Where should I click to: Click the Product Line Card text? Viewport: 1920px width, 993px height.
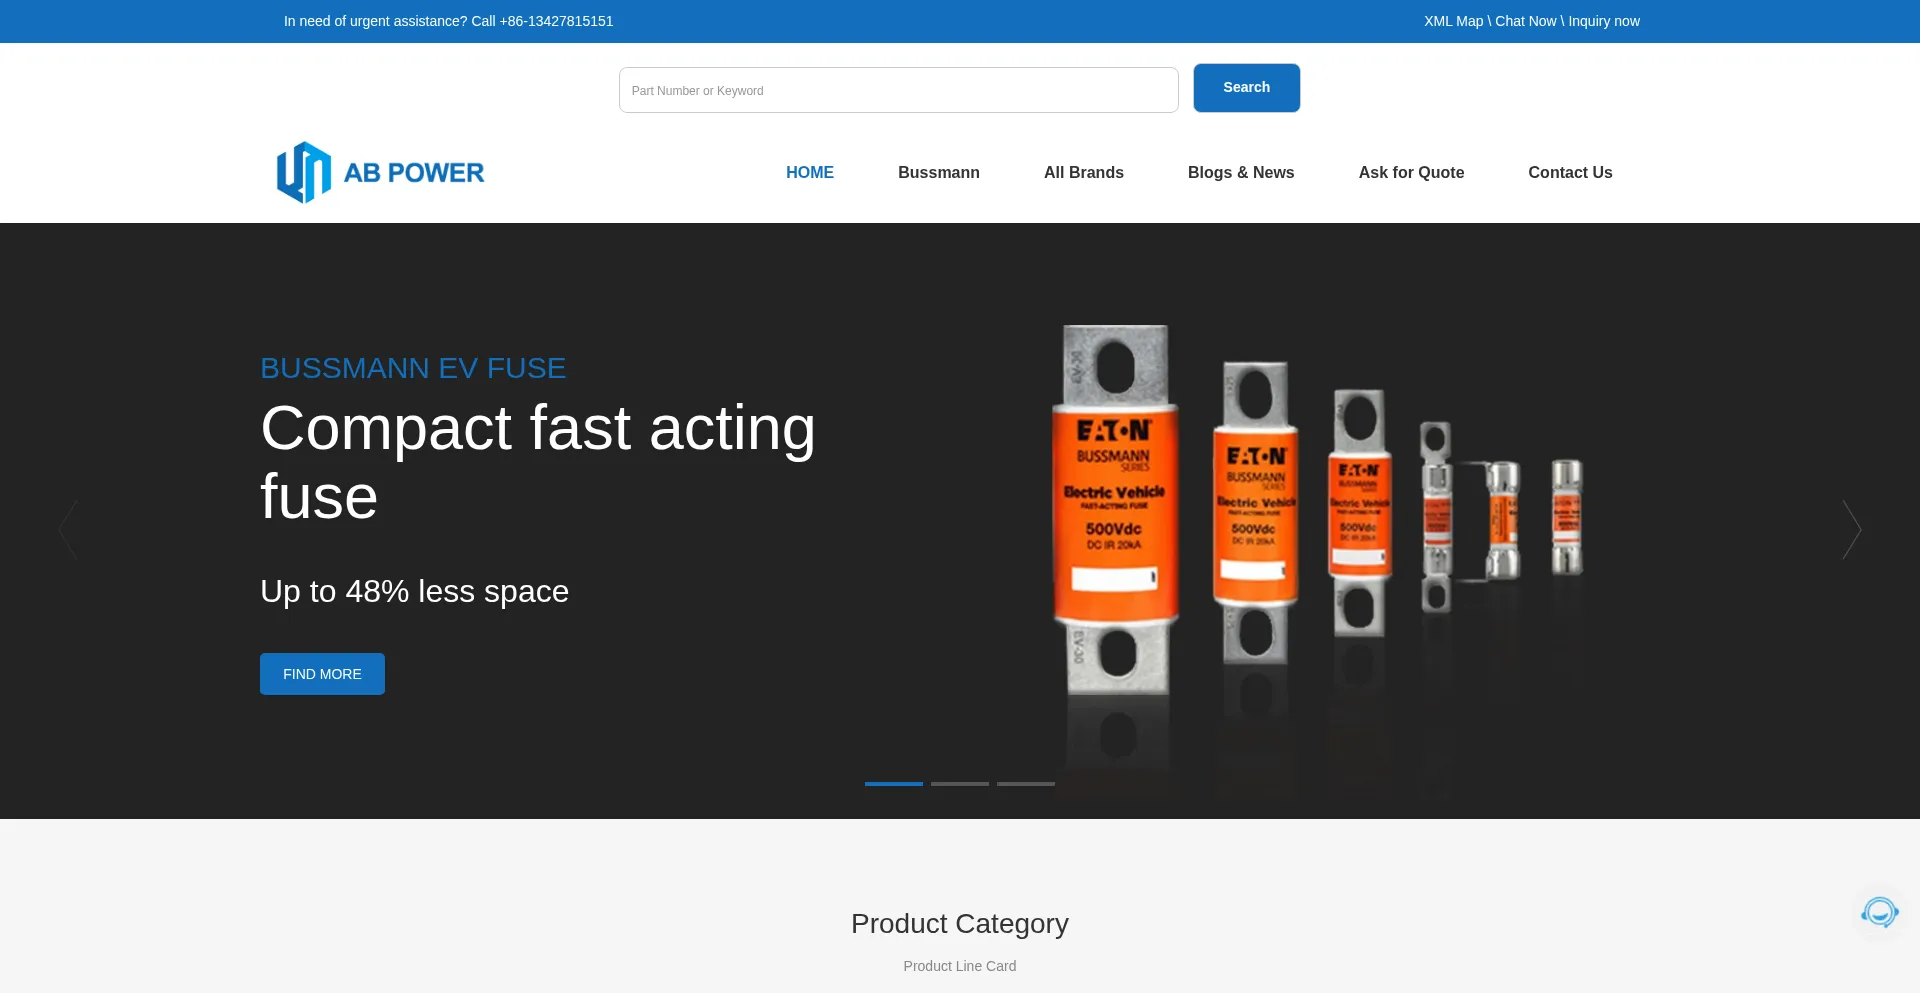pos(960,966)
